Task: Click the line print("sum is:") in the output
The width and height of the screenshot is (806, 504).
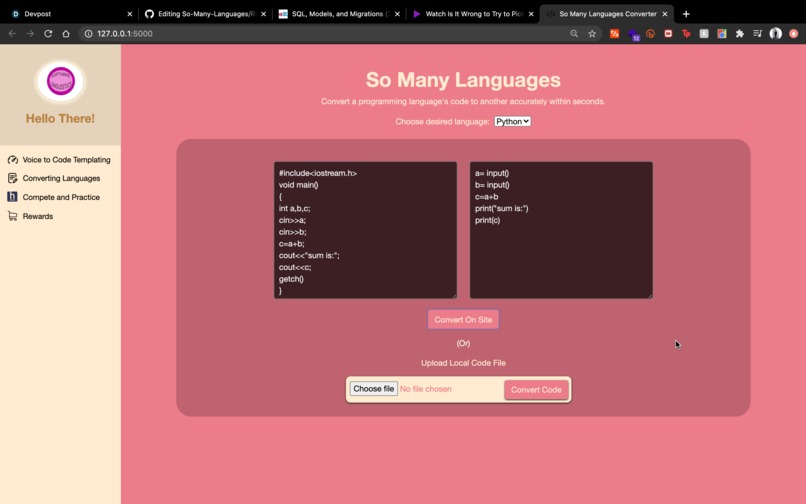Action: (501, 208)
